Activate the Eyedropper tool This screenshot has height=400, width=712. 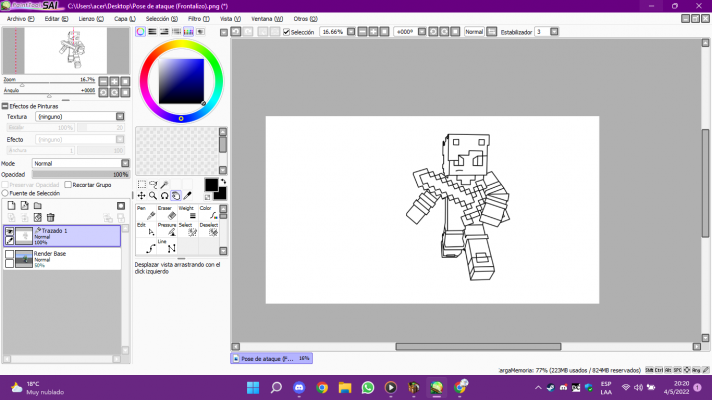(188, 196)
